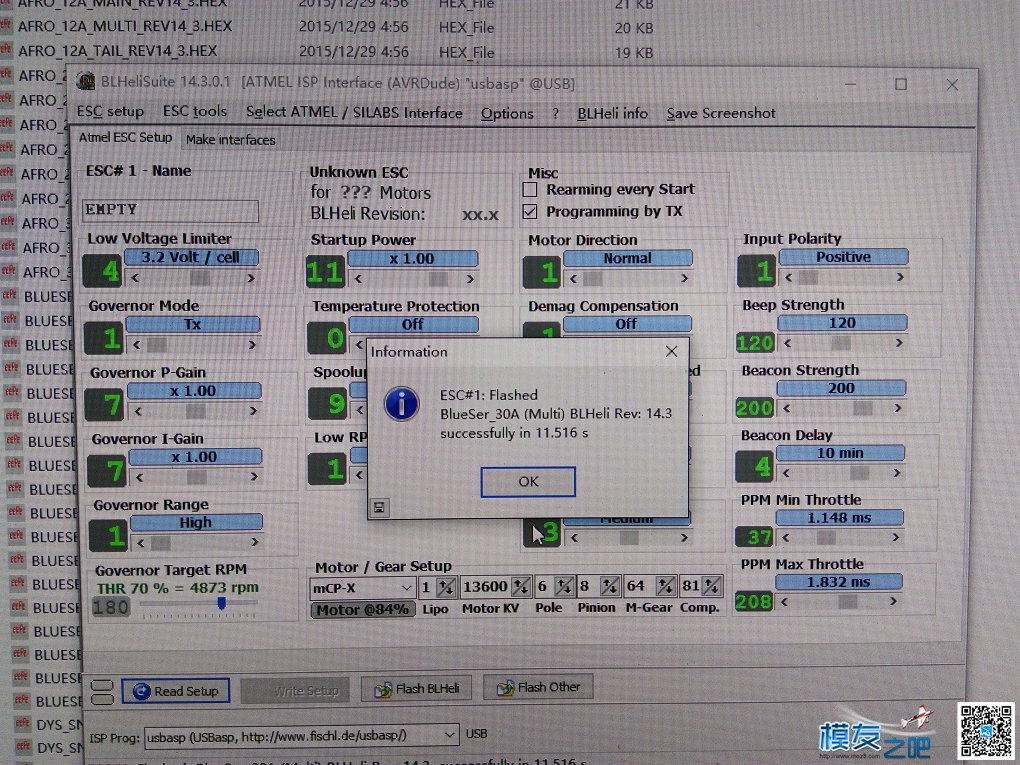
Task: Close the Information dialog with X
Action: pos(671,352)
